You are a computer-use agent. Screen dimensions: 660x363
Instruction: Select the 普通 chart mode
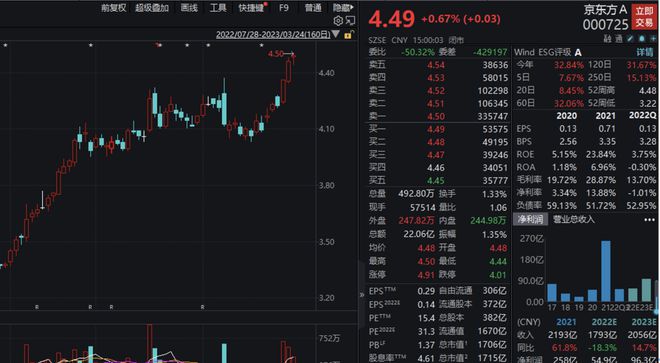[x=313, y=8]
